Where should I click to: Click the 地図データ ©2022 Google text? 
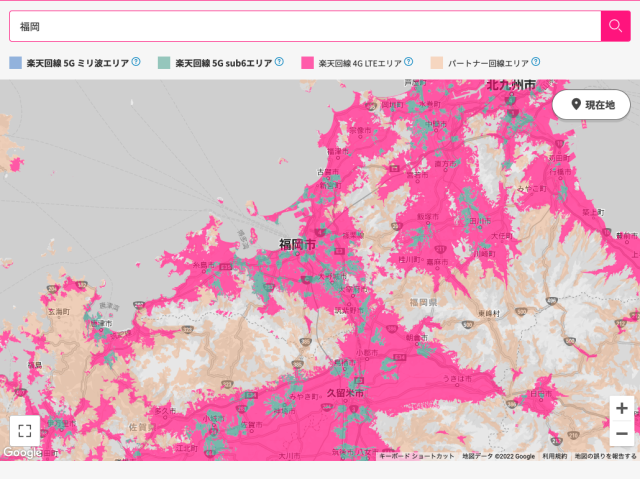498,456
